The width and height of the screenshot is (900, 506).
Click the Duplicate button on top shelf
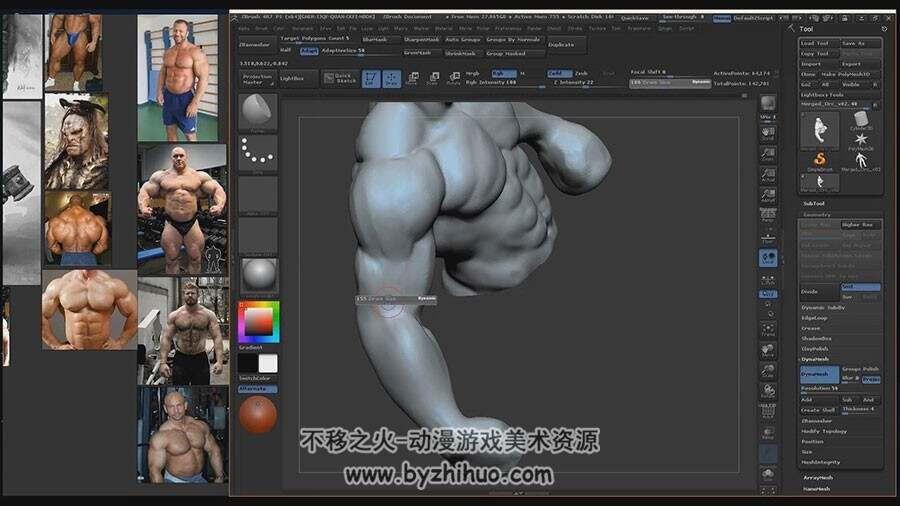coord(565,45)
